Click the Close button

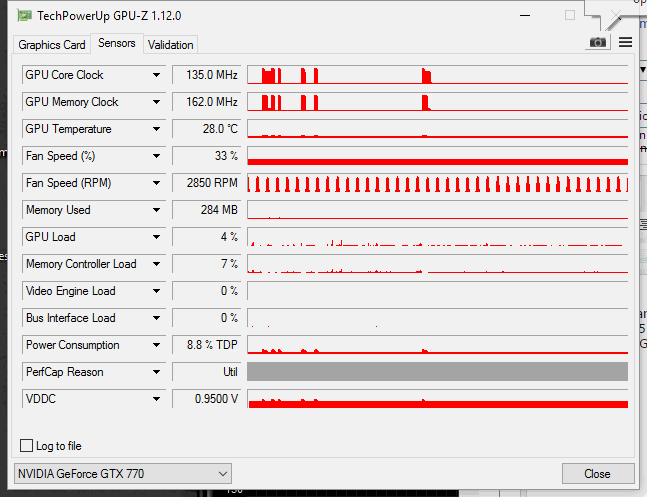click(598, 473)
